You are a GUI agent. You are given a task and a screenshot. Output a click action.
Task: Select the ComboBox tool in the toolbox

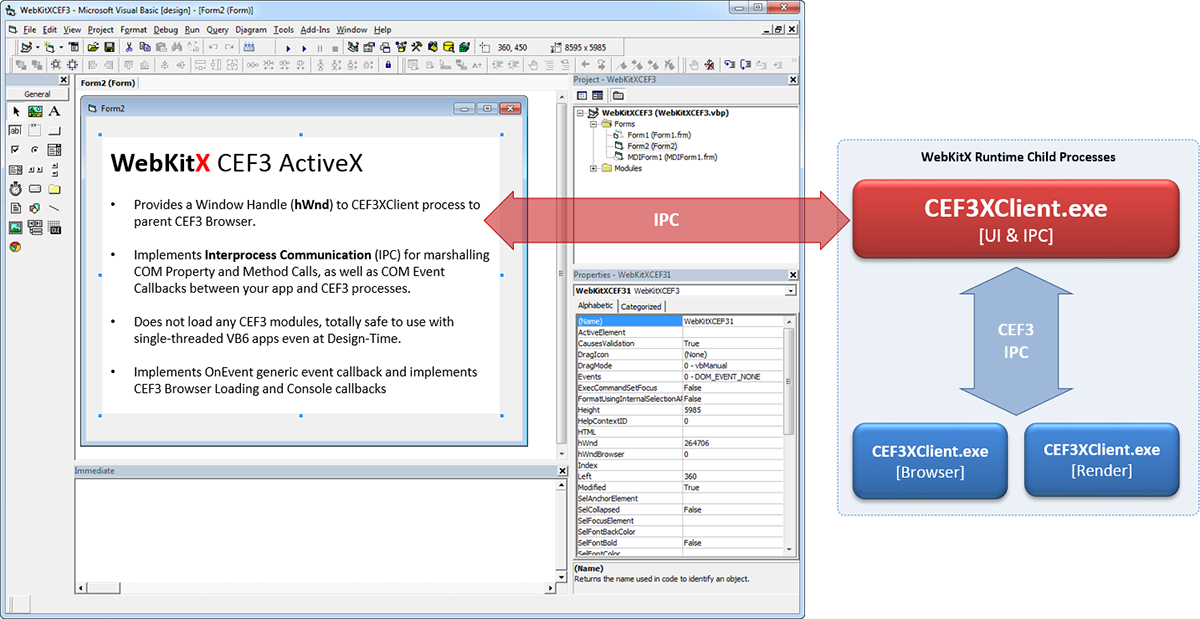tap(54, 150)
